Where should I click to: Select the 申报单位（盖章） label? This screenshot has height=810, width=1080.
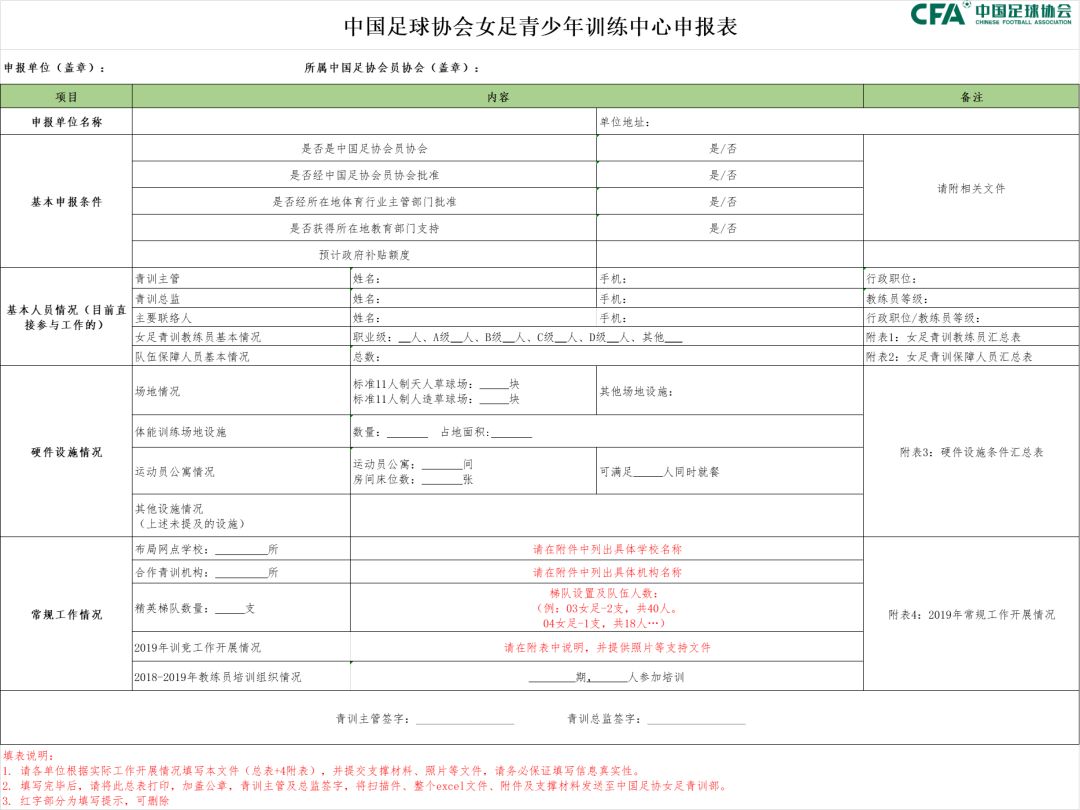click(x=55, y=68)
